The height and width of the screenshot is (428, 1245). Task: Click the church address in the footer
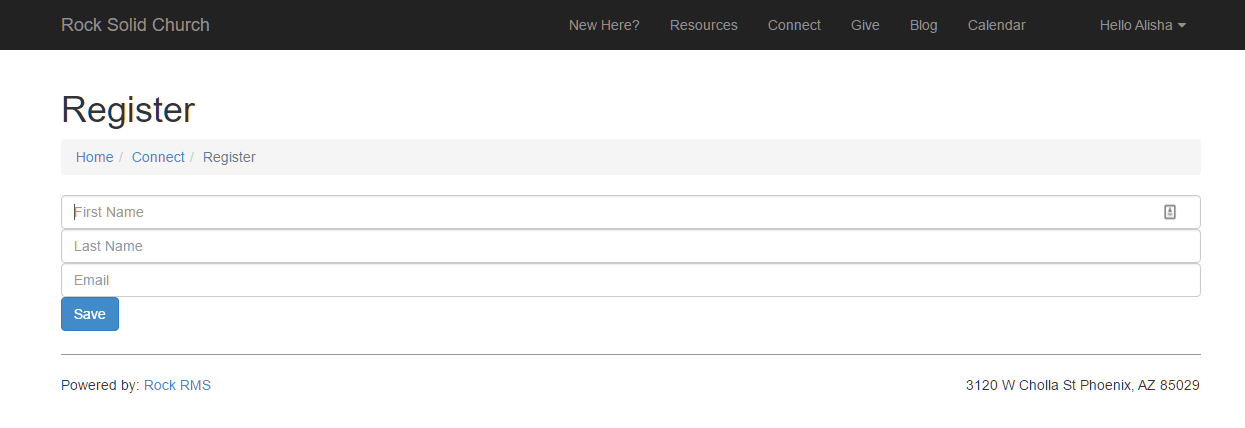coord(1082,385)
